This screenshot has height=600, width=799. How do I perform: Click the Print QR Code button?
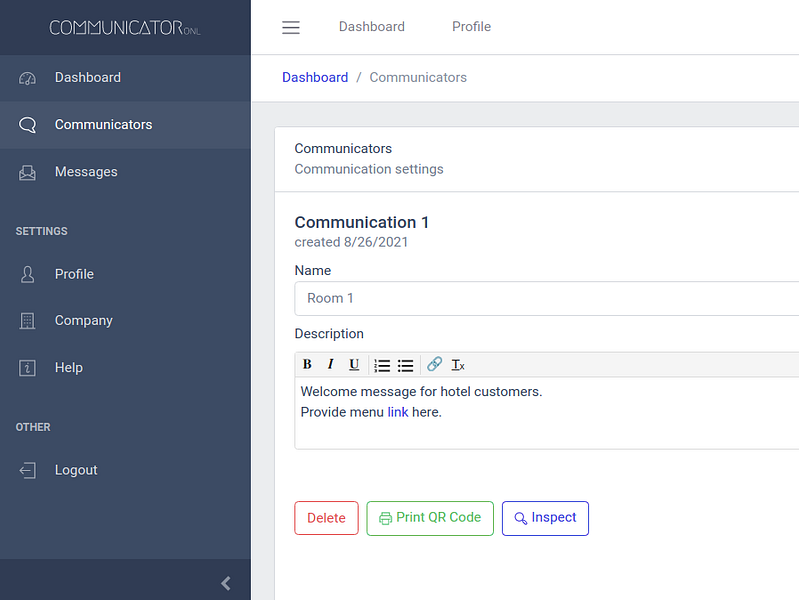430,518
